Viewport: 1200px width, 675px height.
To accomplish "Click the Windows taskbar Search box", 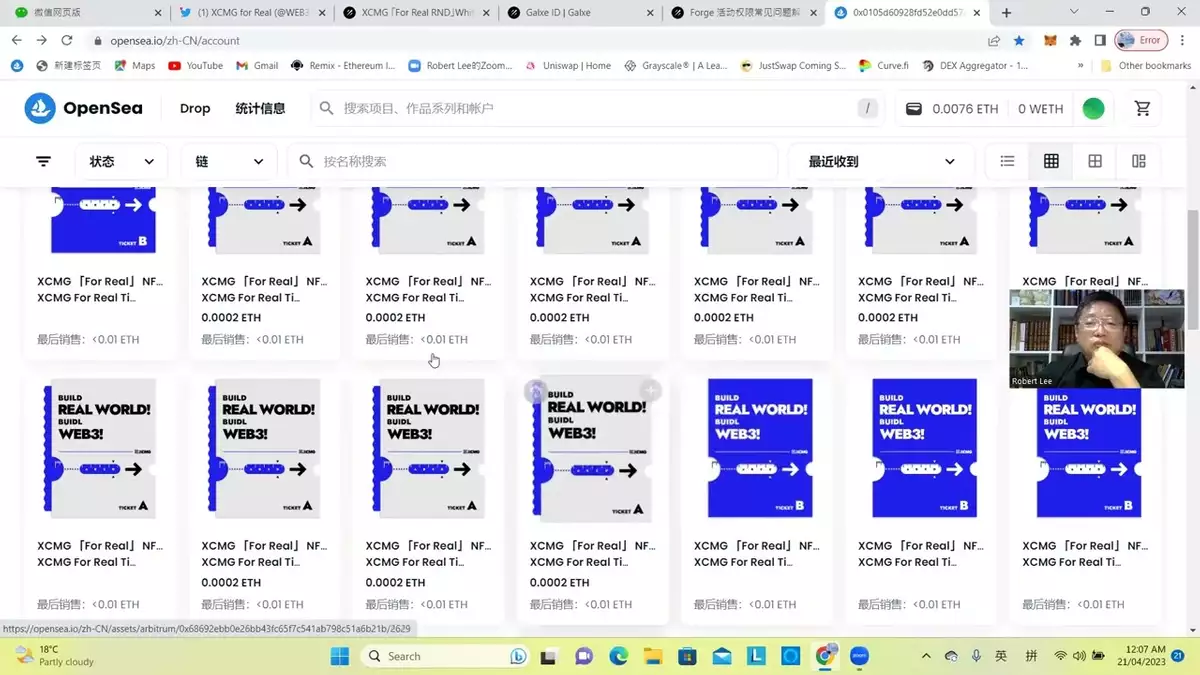I will point(447,656).
